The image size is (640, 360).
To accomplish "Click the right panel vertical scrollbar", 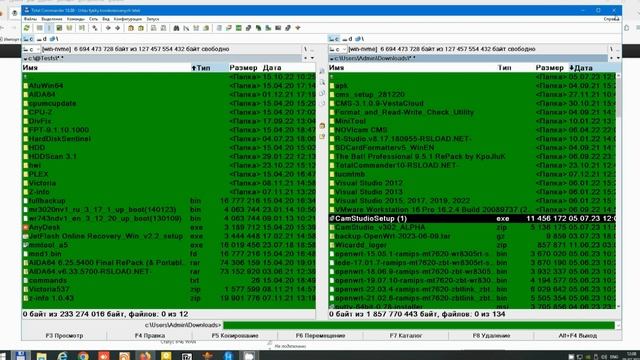I will [x=618, y=190].
